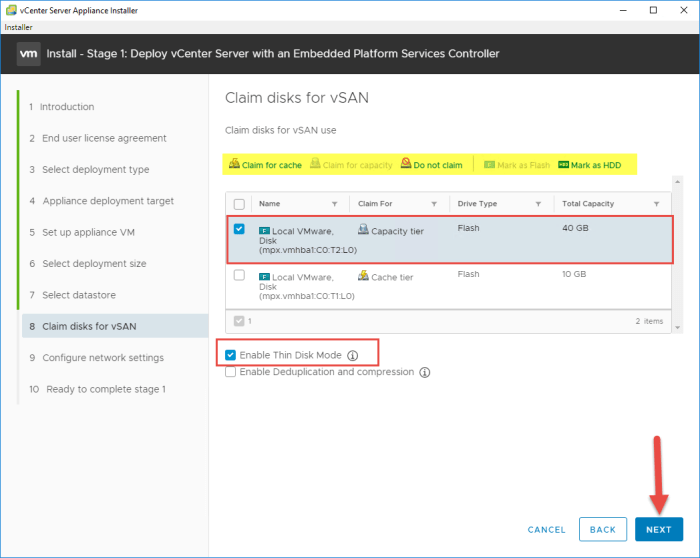Screen dimensions: 700x558
Task: Click step 9 Configure network settings
Action: pos(96,358)
